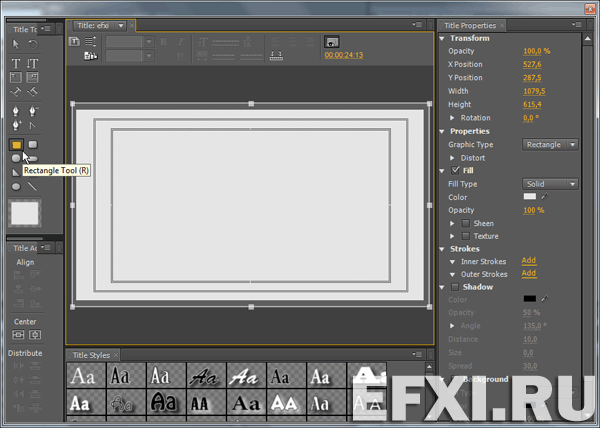The width and height of the screenshot is (600, 428).
Task: Add an Outer Stroke
Action: 528,273
